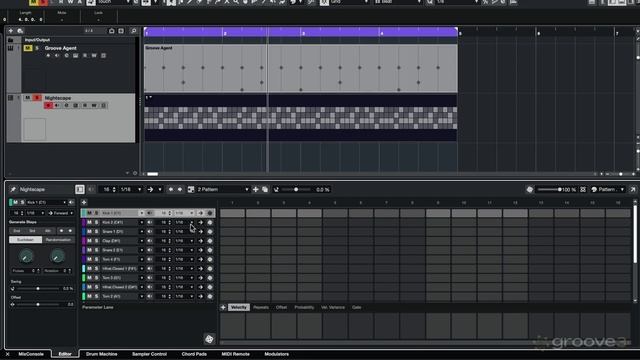Click the Tom 4 lane speaker icon

pyautogui.click(x=150, y=259)
